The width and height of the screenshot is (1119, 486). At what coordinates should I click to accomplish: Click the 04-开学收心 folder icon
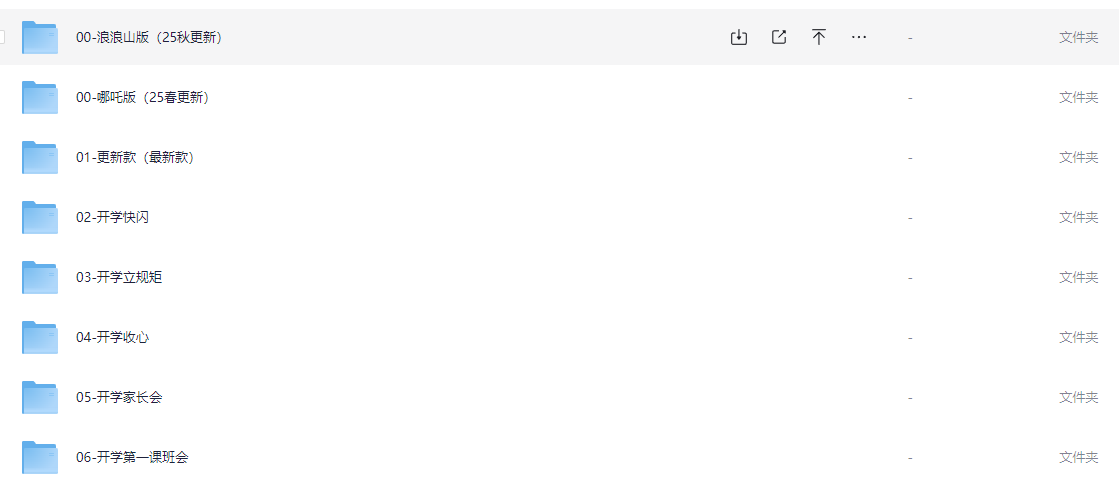(x=40, y=337)
